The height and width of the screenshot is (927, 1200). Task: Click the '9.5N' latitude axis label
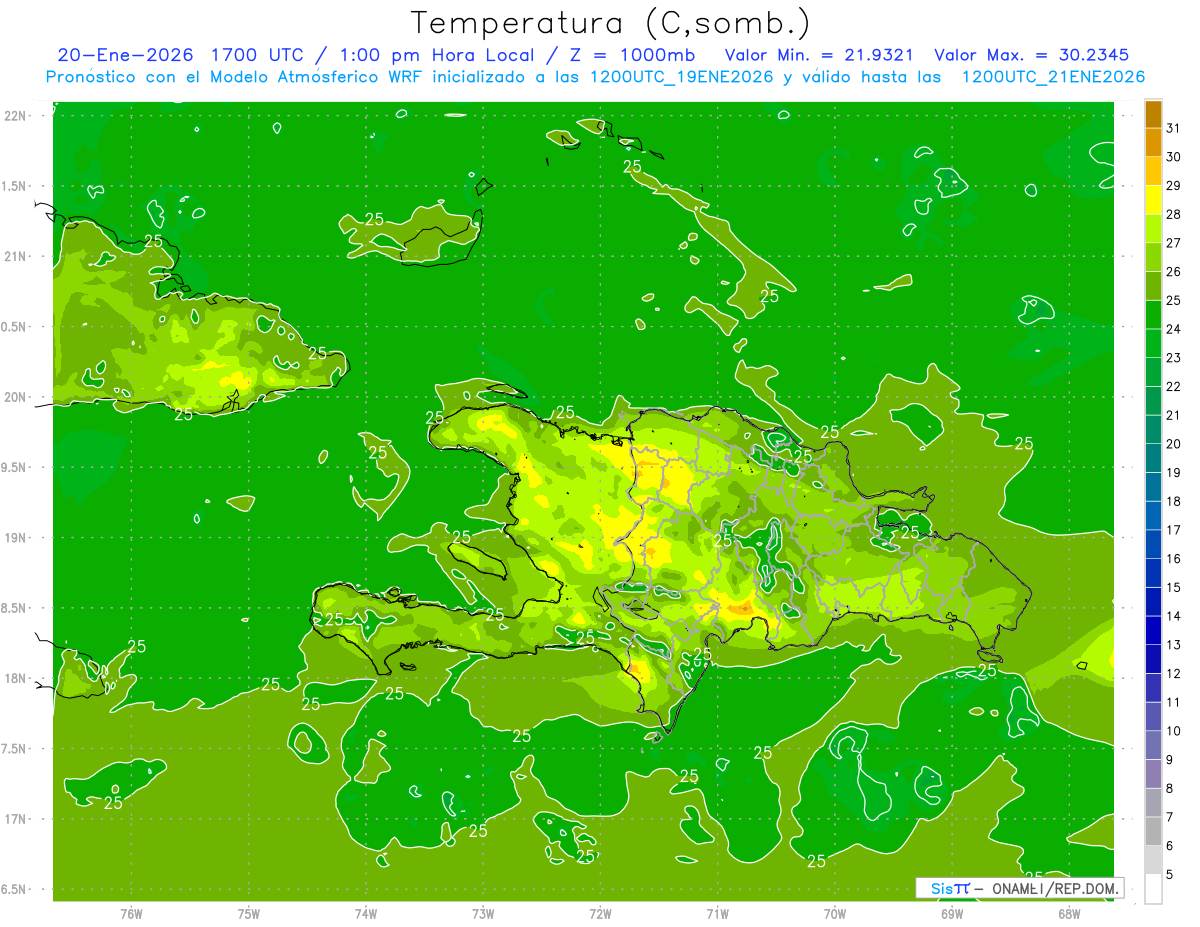(x=15, y=468)
